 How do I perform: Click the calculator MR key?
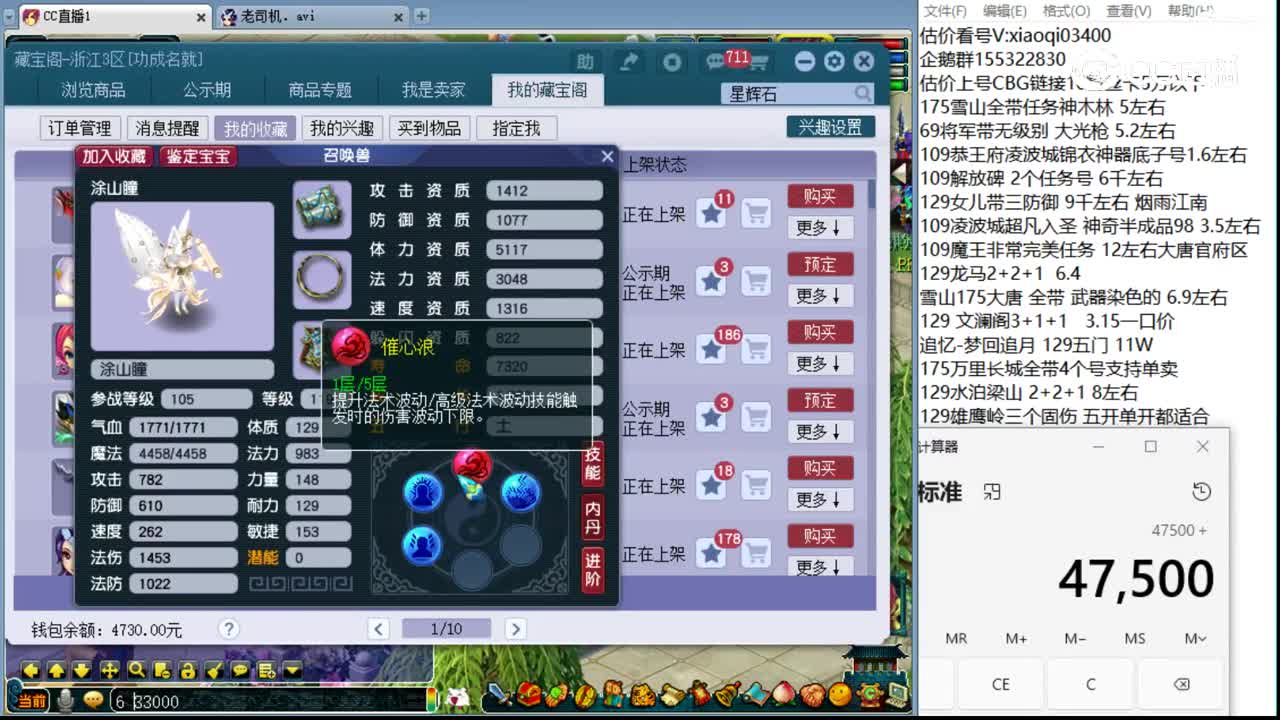(x=956, y=638)
